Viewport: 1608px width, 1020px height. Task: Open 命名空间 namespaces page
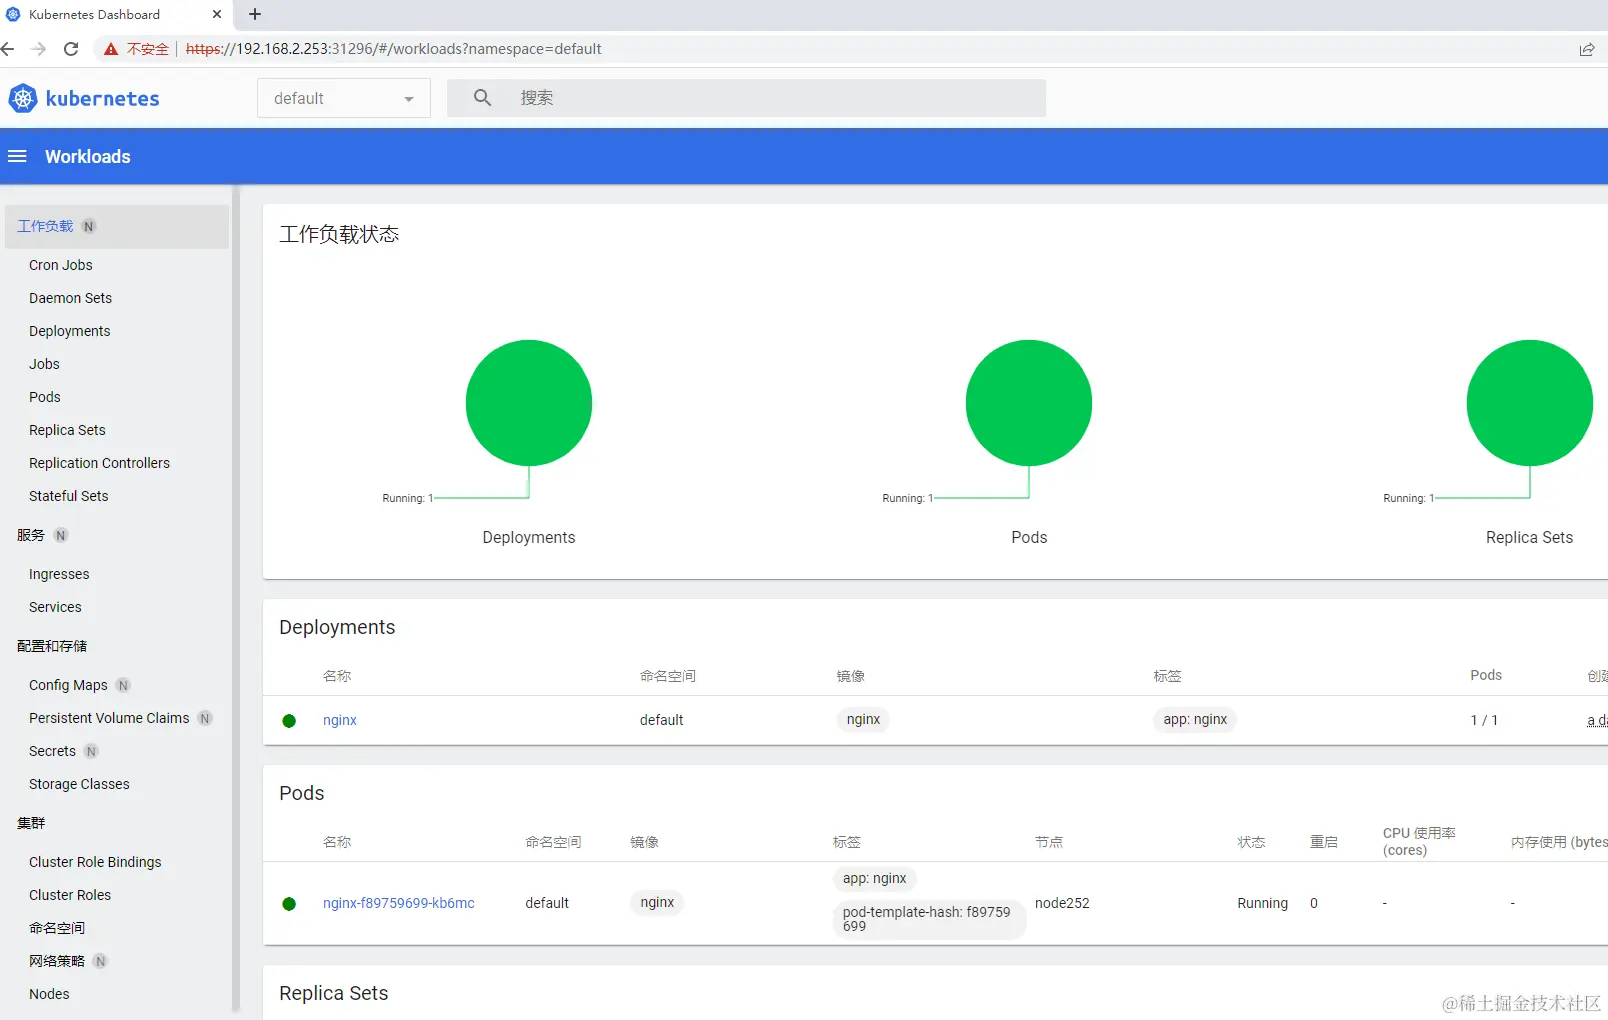click(x=57, y=928)
